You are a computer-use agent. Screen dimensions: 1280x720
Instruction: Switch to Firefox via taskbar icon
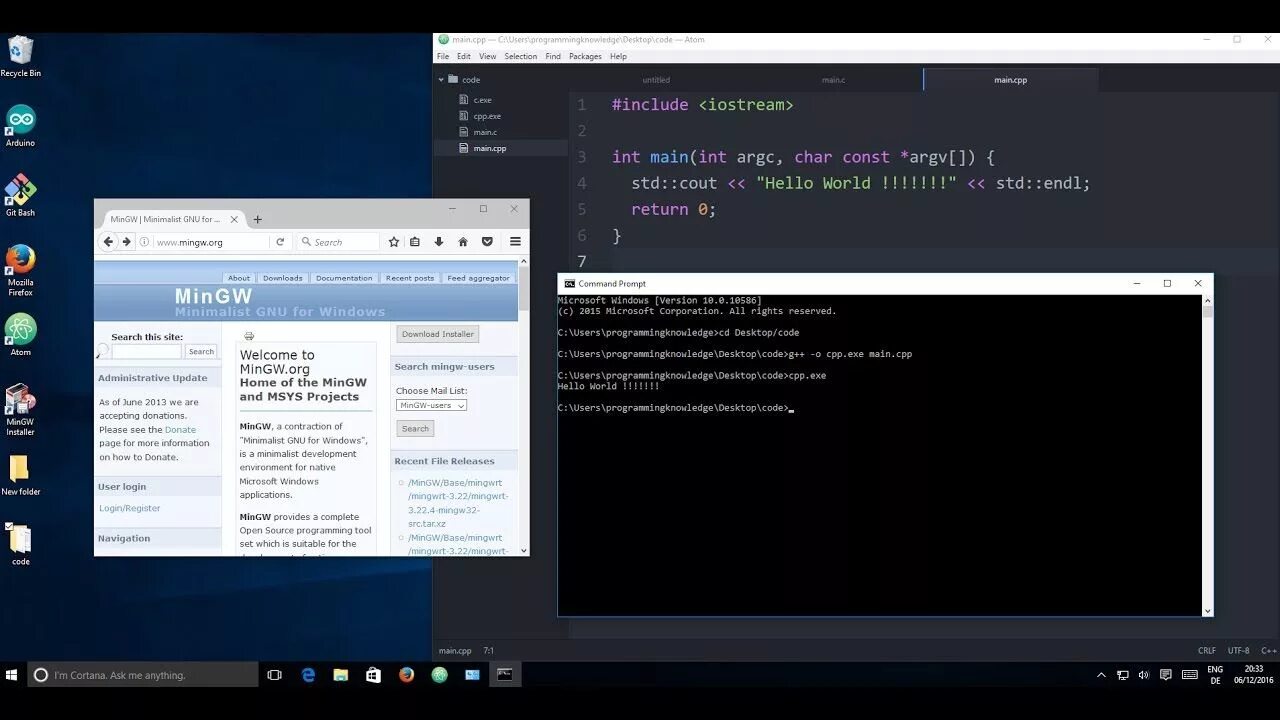point(406,675)
